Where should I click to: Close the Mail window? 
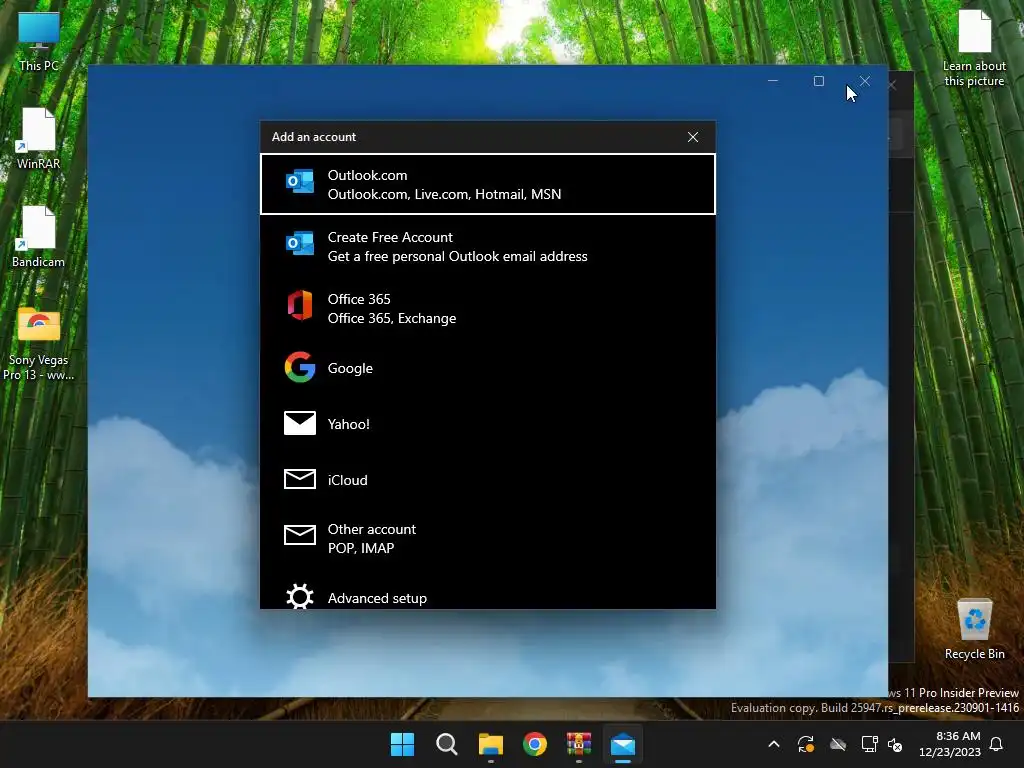[x=865, y=81]
